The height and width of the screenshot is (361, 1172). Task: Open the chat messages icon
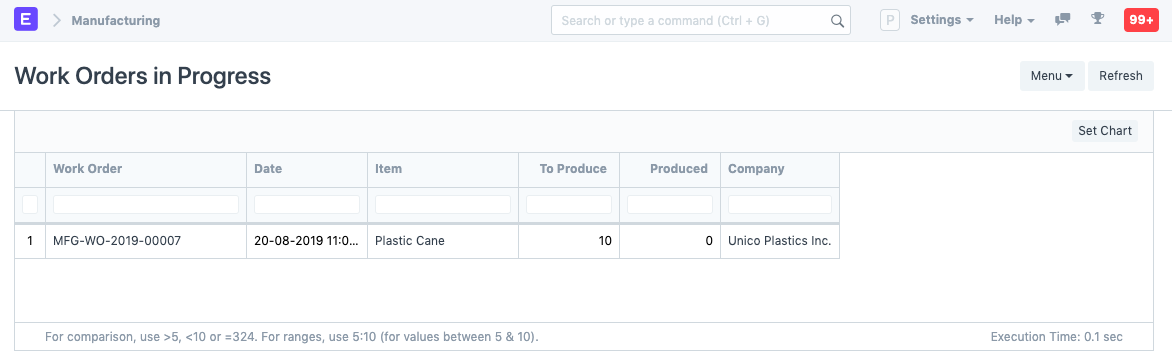pos(1062,20)
